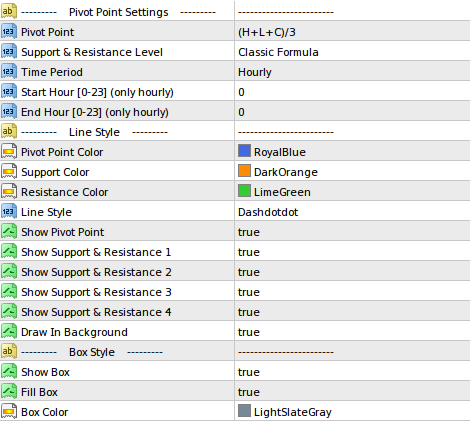
Task: Click the string icon beside Box Style header
Action: tap(9, 352)
